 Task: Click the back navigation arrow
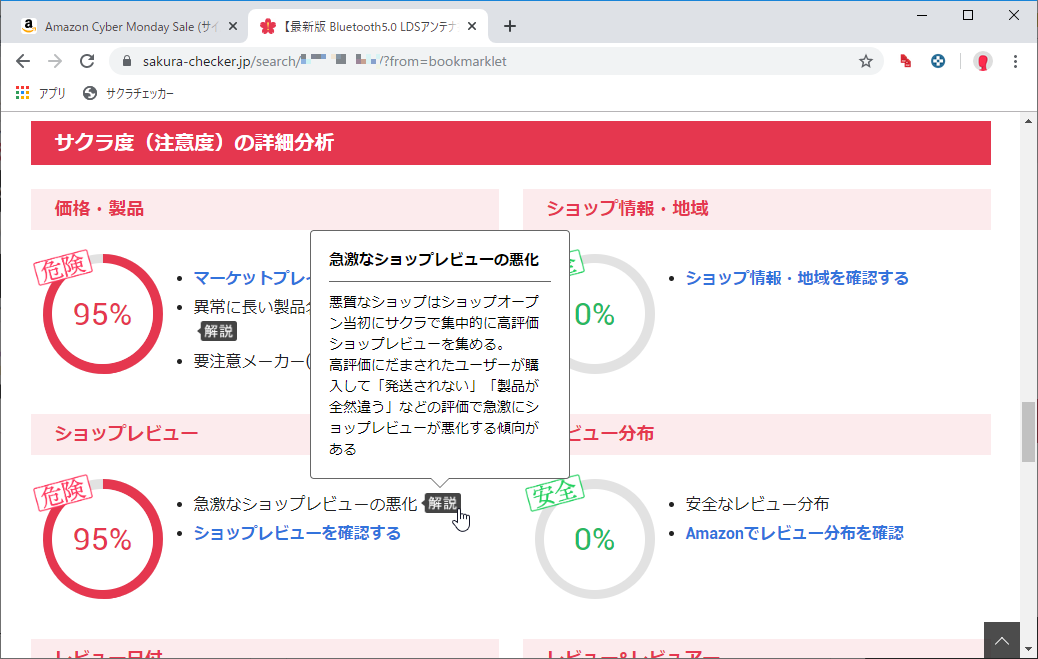[23, 60]
